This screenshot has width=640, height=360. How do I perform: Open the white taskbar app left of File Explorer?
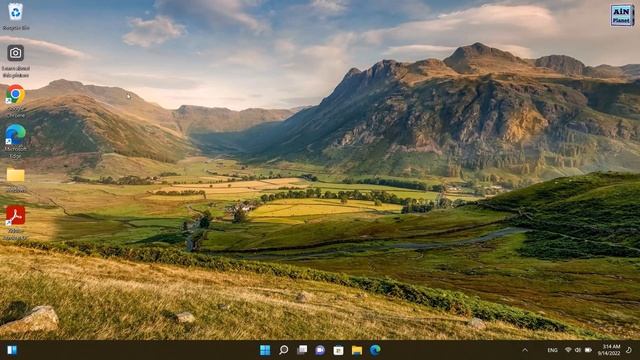tap(338, 350)
